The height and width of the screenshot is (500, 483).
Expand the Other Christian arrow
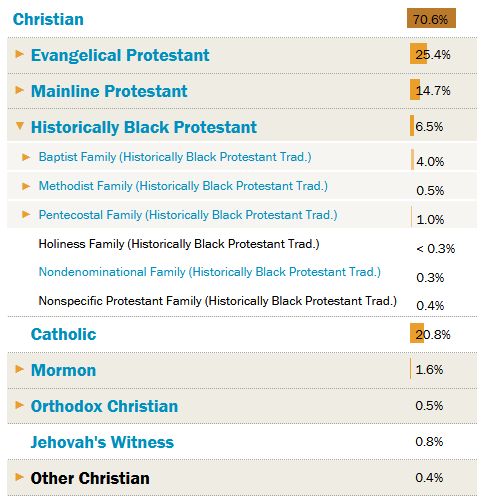pos(20,477)
